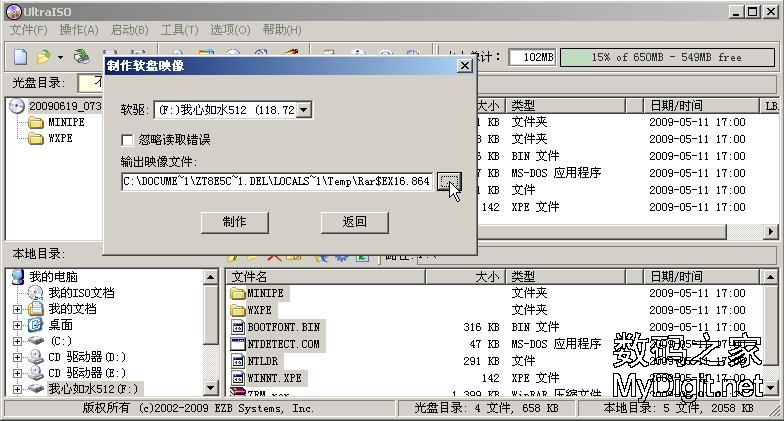The image size is (784, 421).
Task: Sort disc list by 日期/时间 column header
Action: click(701, 106)
